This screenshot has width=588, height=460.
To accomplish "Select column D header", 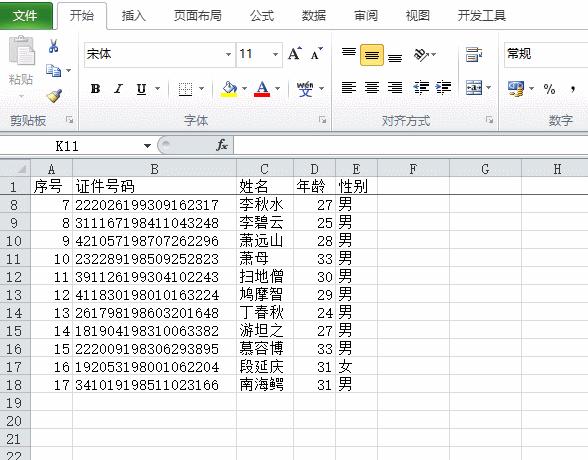I will [x=314, y=169].
